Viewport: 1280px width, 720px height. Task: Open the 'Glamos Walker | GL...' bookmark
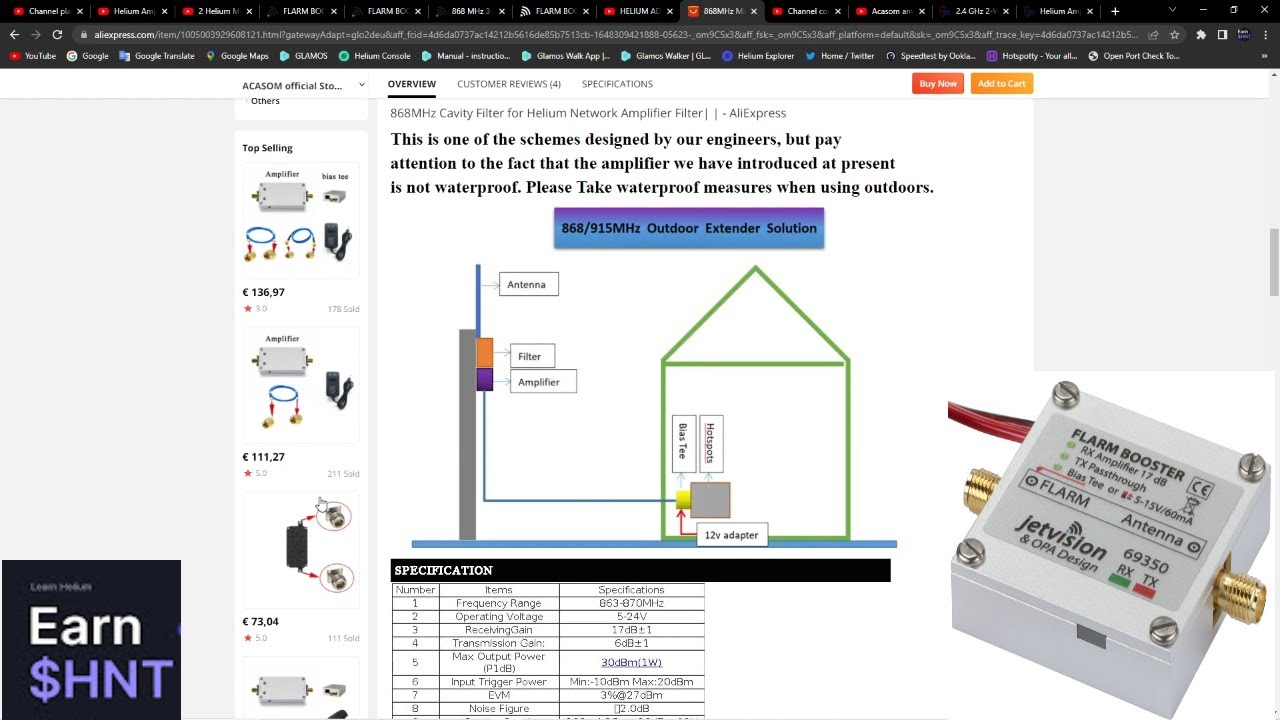666,56
